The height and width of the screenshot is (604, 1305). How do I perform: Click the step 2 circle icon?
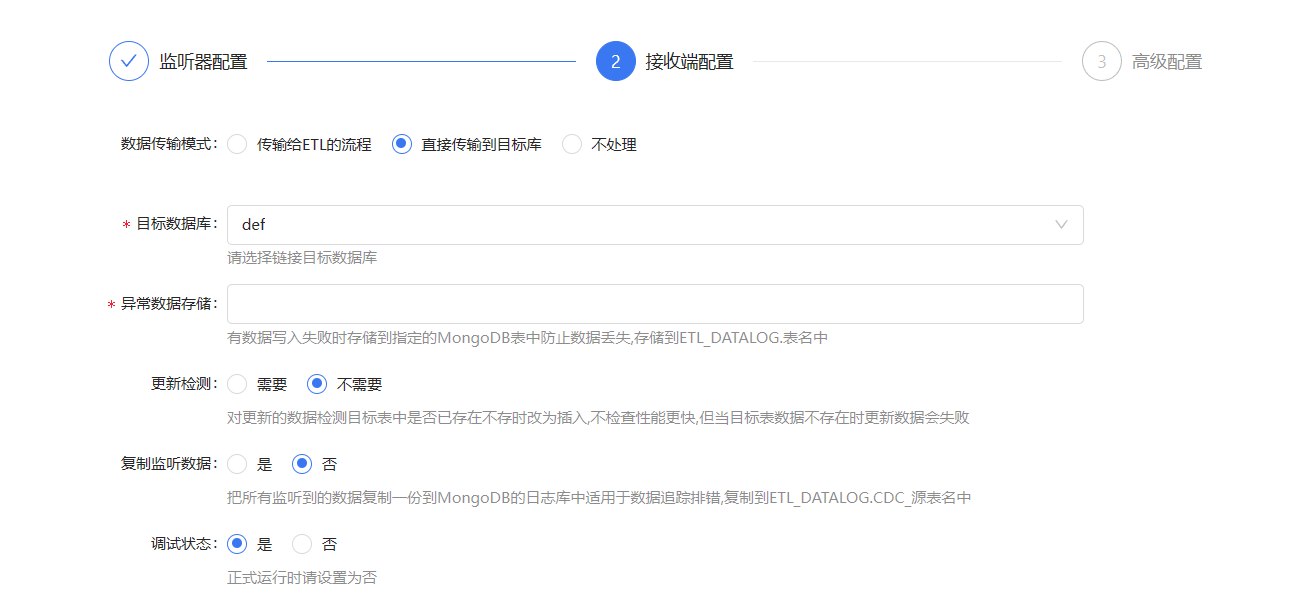616,60
